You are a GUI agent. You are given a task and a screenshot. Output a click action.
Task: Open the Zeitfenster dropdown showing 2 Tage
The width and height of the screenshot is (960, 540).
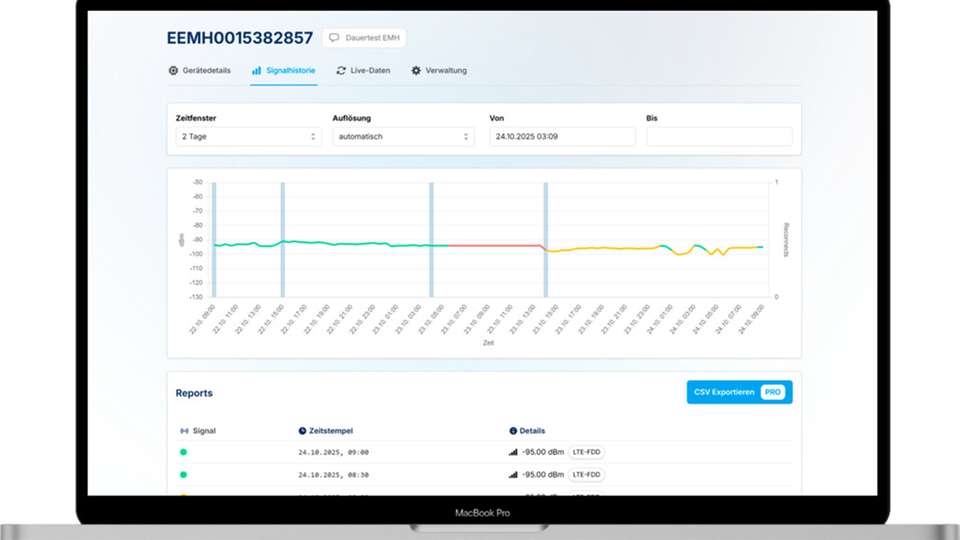click(x=248, y=137)
